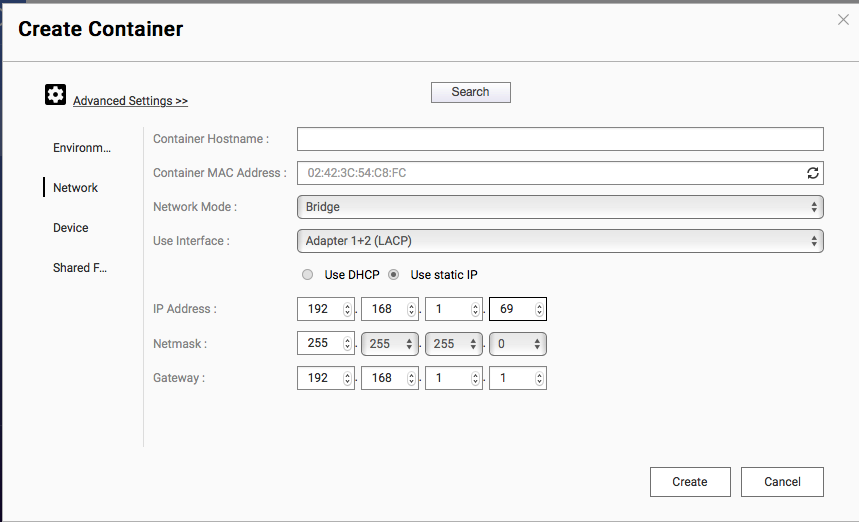This screenshot has height=522, width=859.
Task: Click the Cancel button
Action: point(782,482)
